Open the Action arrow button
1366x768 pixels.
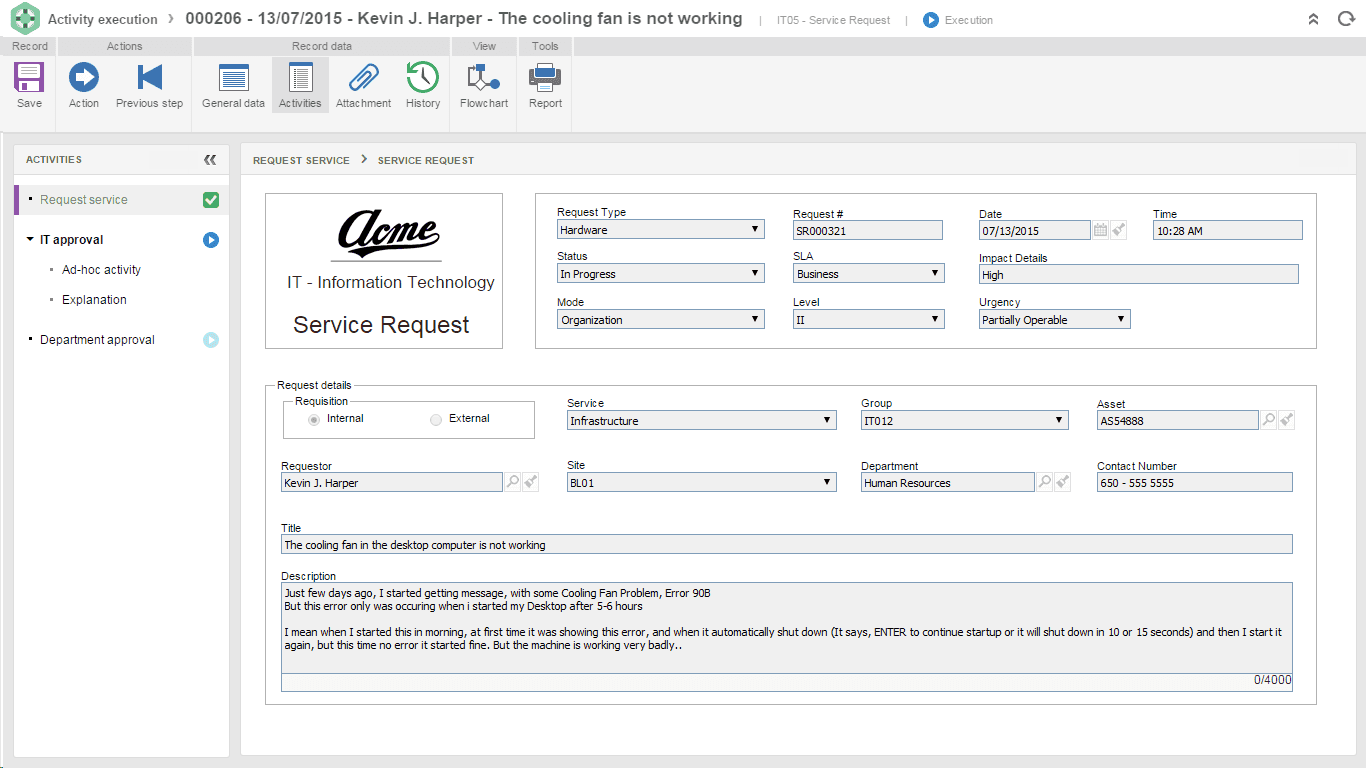(84, 78)
